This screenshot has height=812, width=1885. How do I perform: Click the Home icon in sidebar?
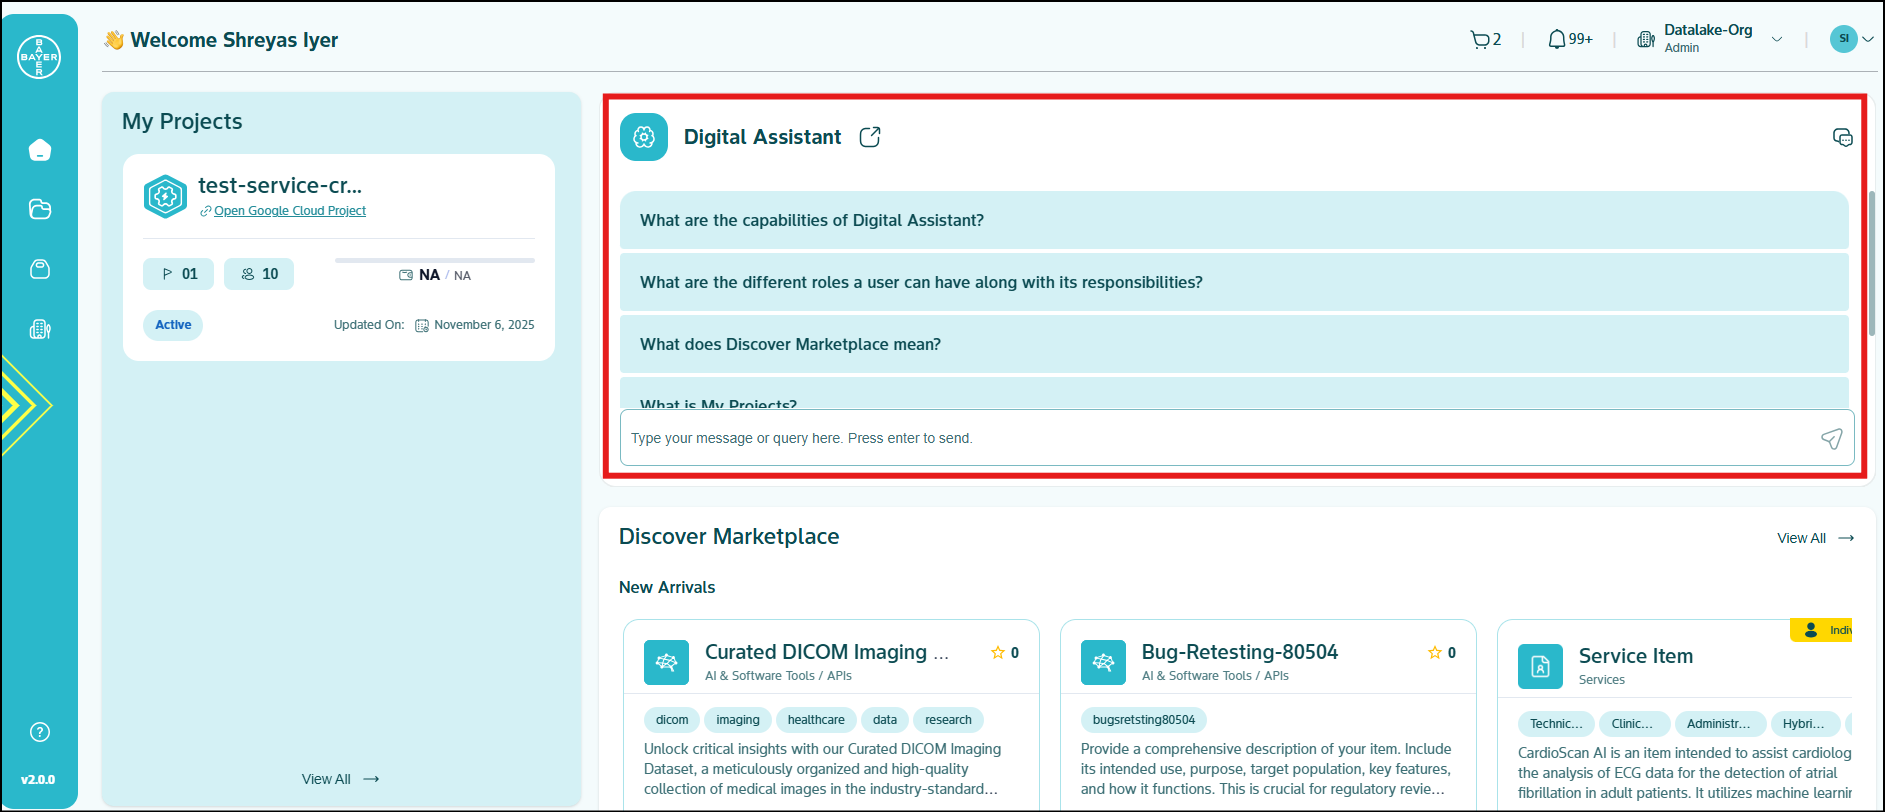pyautogui.click(x=40, y=150)
